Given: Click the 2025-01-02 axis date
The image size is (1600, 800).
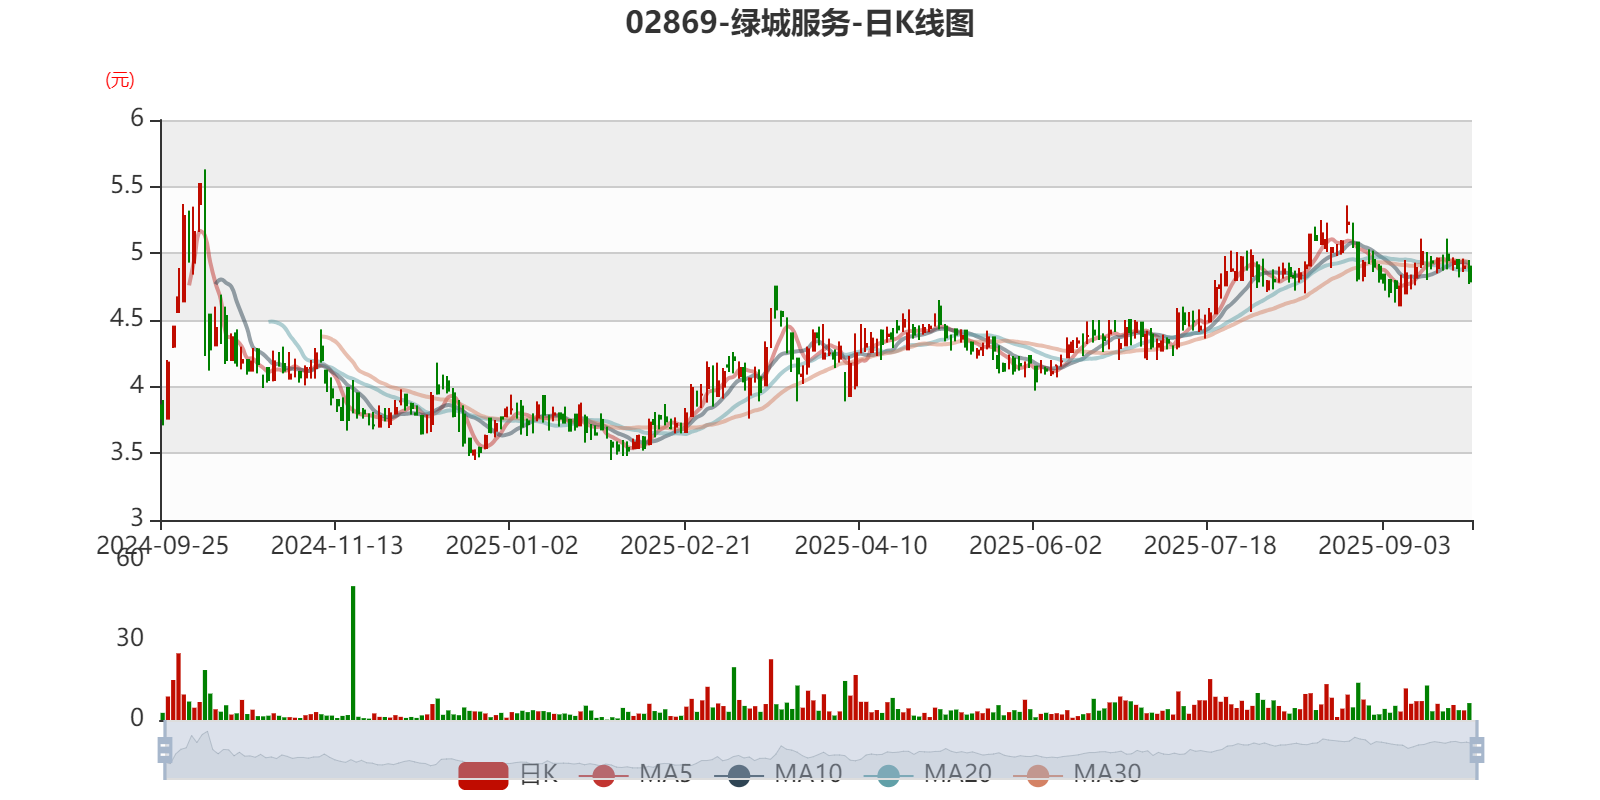Looking at the screenshot, I should (512, 546).
